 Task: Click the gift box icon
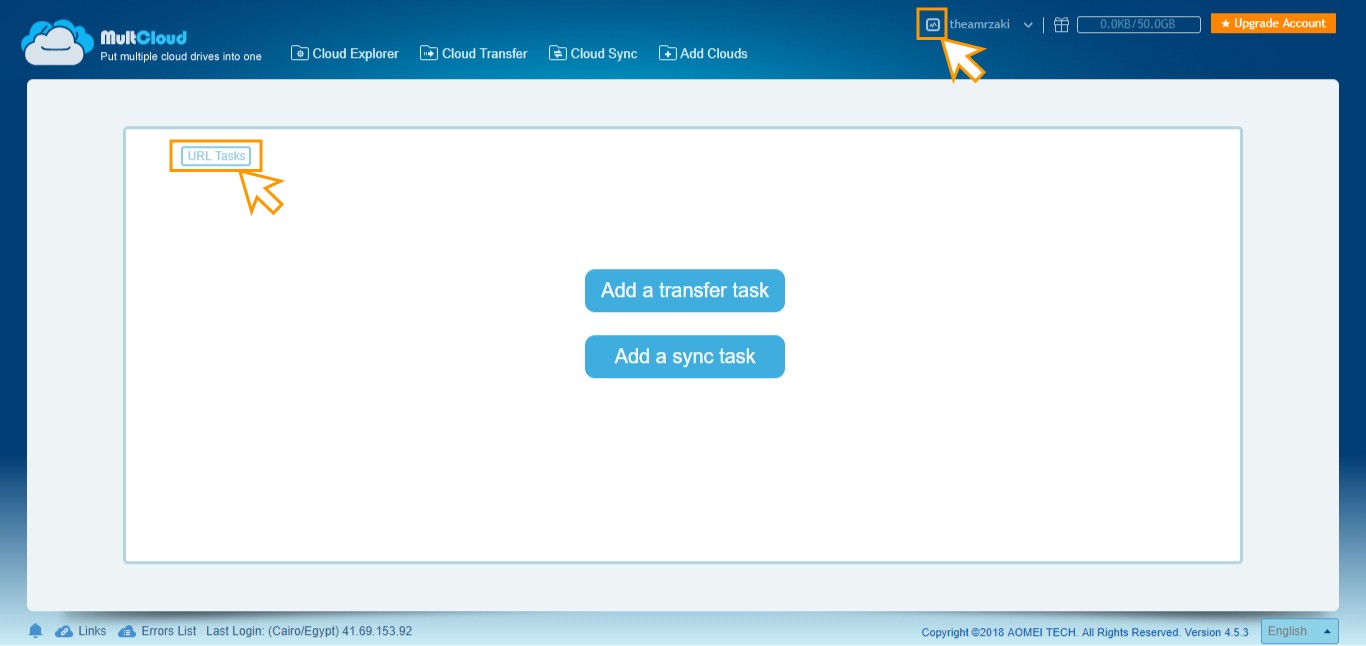coord(1061,24)
